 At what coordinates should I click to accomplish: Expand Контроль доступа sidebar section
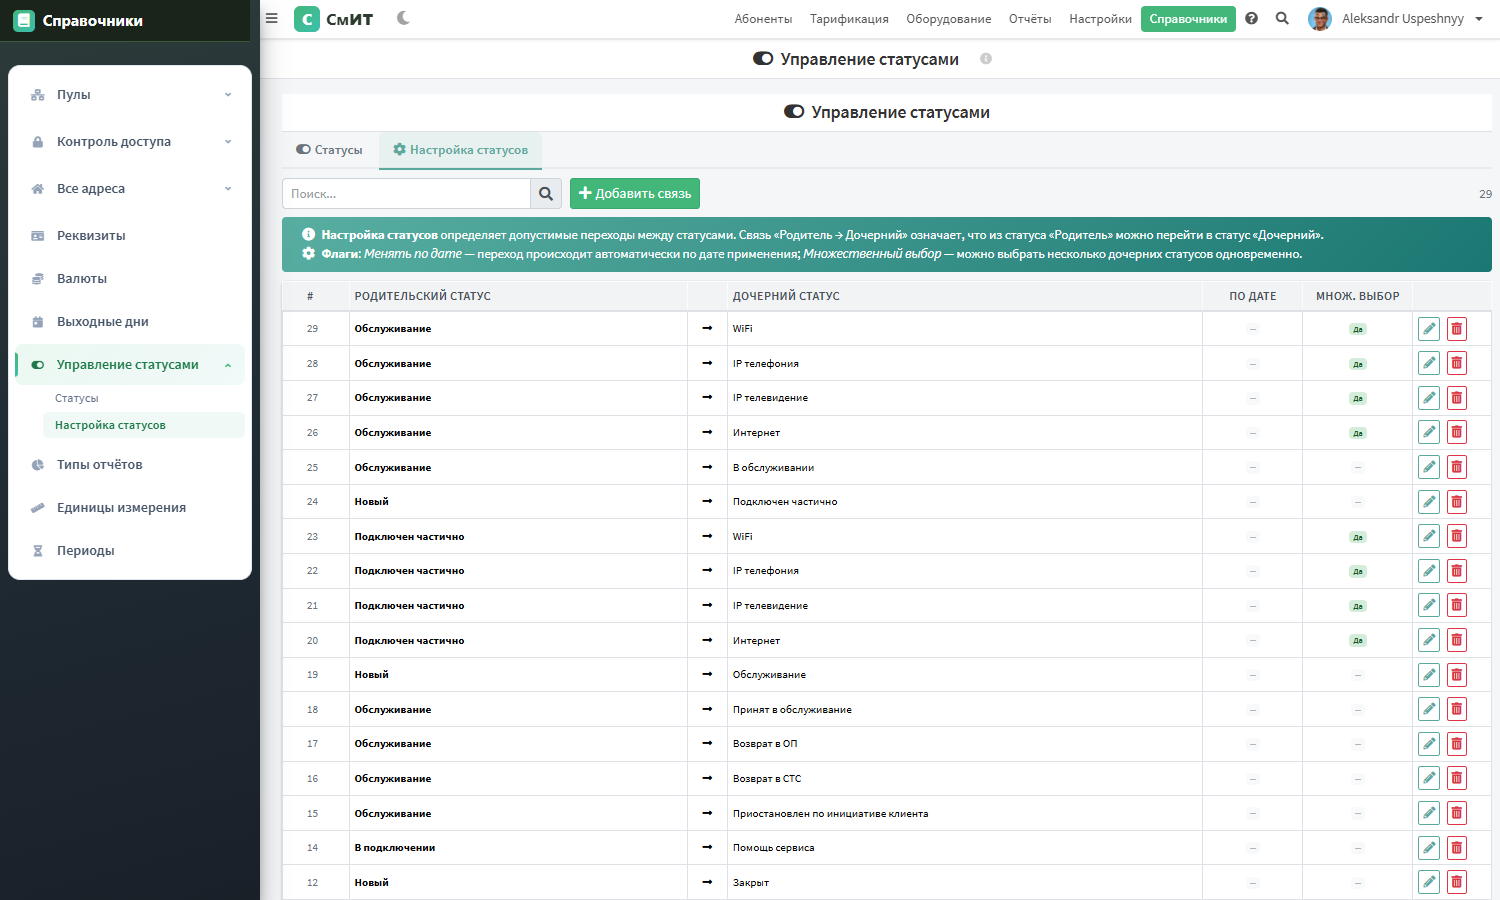click(130, 142)
